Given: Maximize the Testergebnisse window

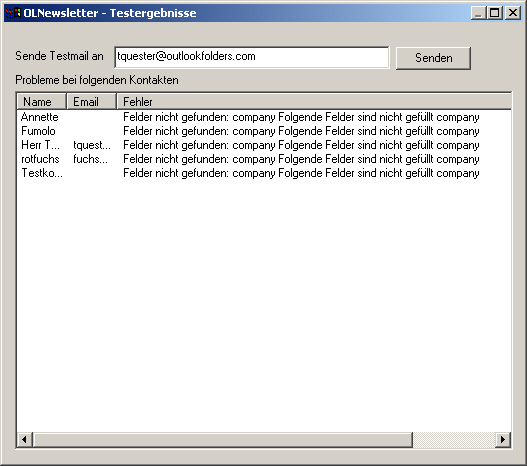Looking at the screenshot, I should tap(495, 13).
